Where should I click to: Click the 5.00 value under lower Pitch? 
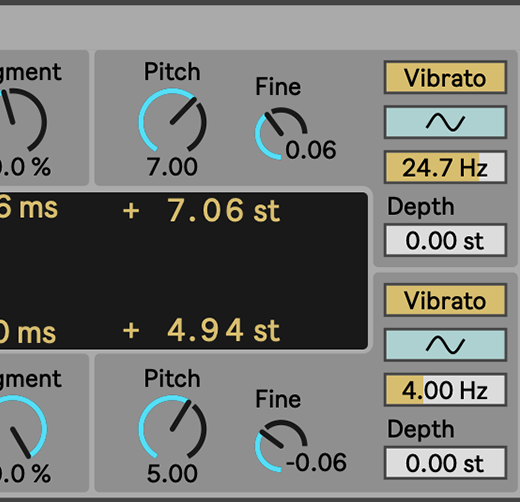point(172,473)
